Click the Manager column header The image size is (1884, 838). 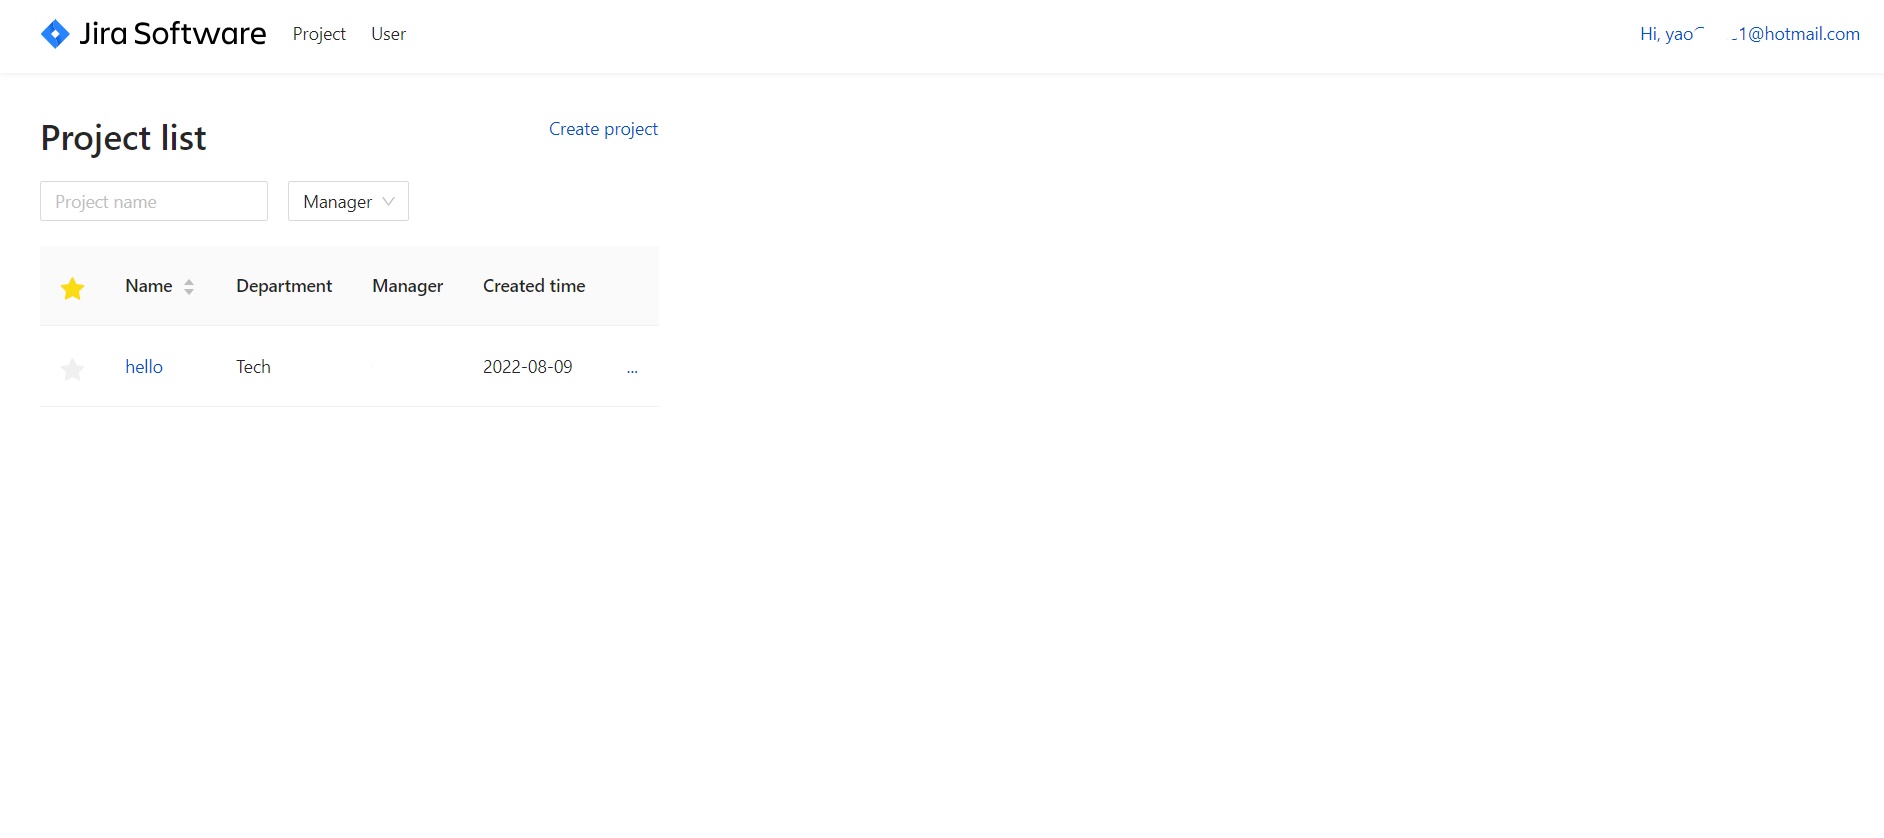pyautogui.click(x=407, y=286)
